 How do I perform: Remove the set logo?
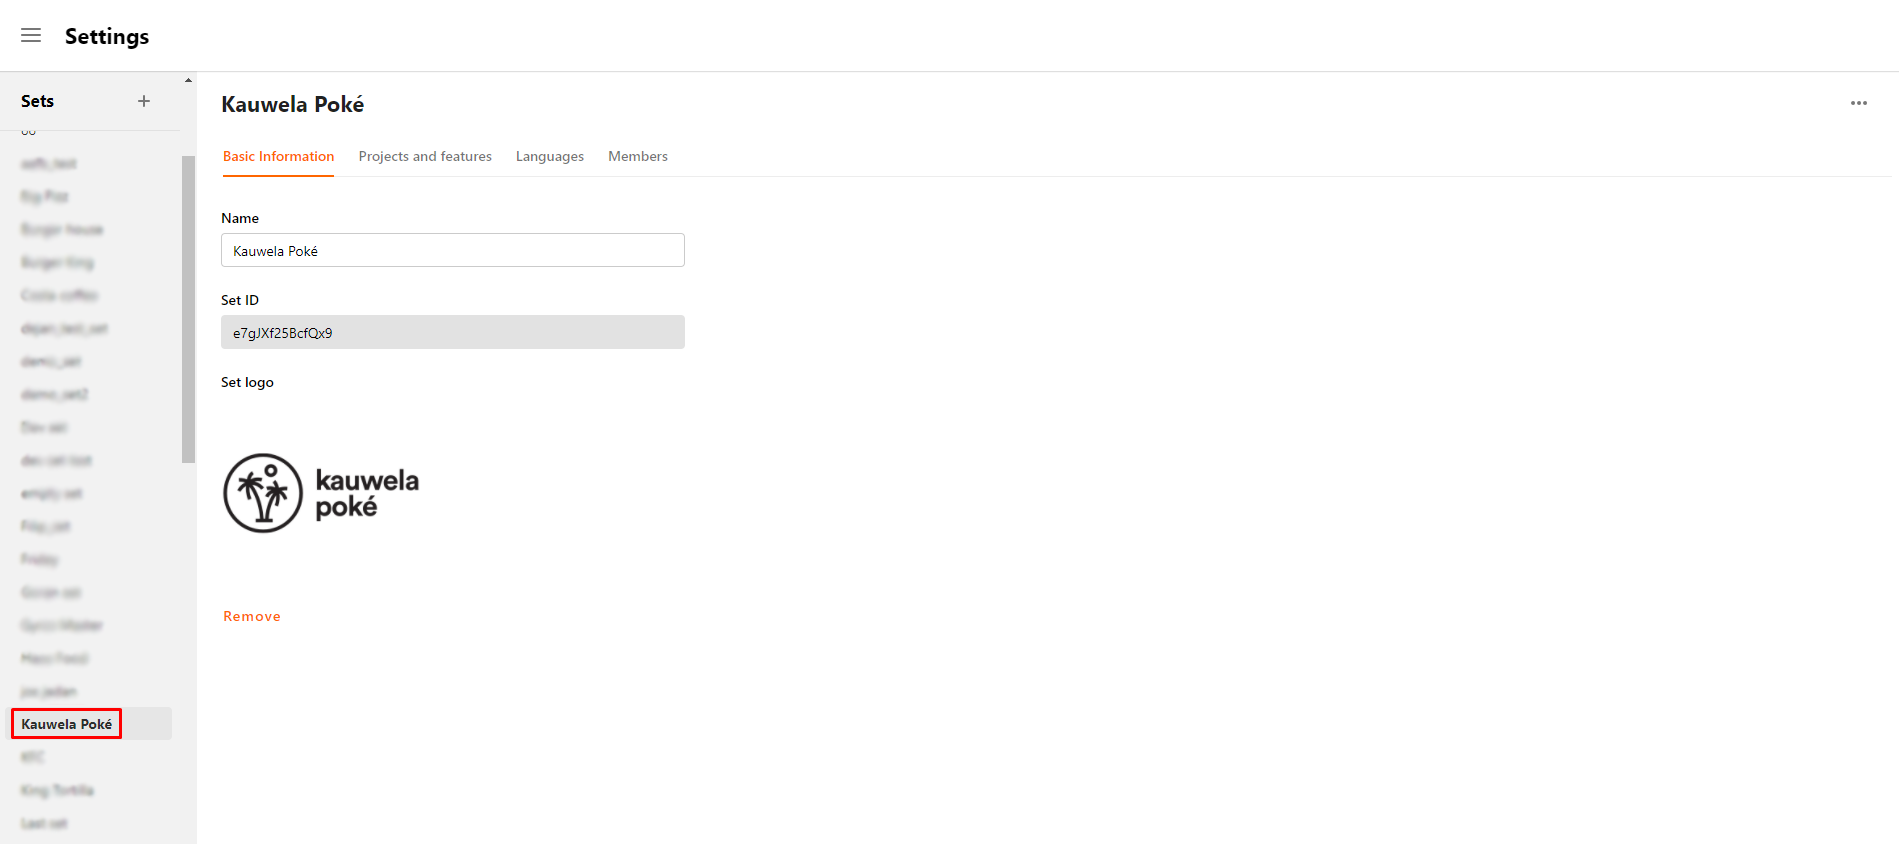click(x=252, y=616)
